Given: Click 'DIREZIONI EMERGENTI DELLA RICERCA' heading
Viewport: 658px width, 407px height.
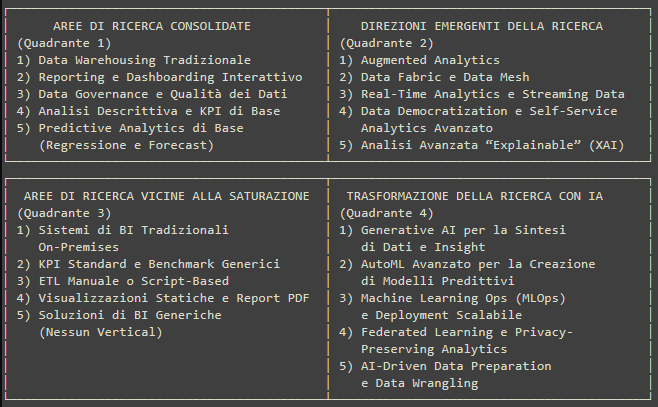Looking at the screenshot, I should tap(482, 26).
